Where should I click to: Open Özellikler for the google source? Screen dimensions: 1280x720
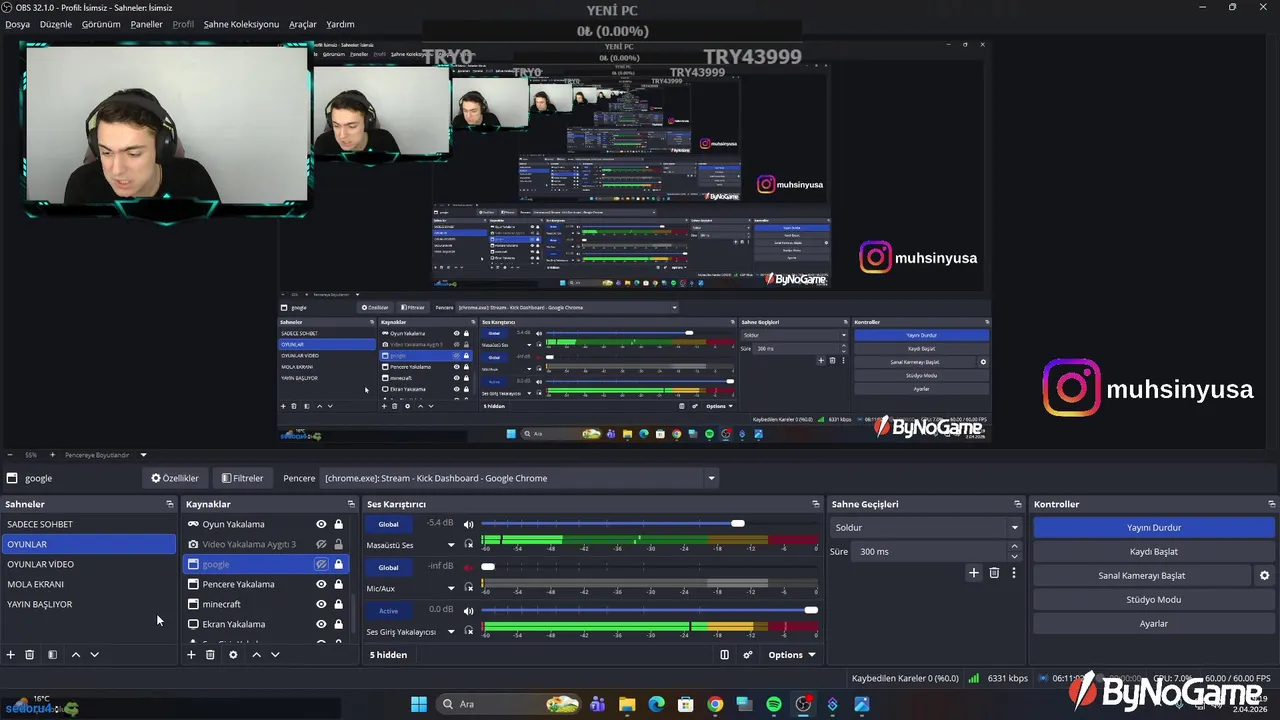(175, 478)
